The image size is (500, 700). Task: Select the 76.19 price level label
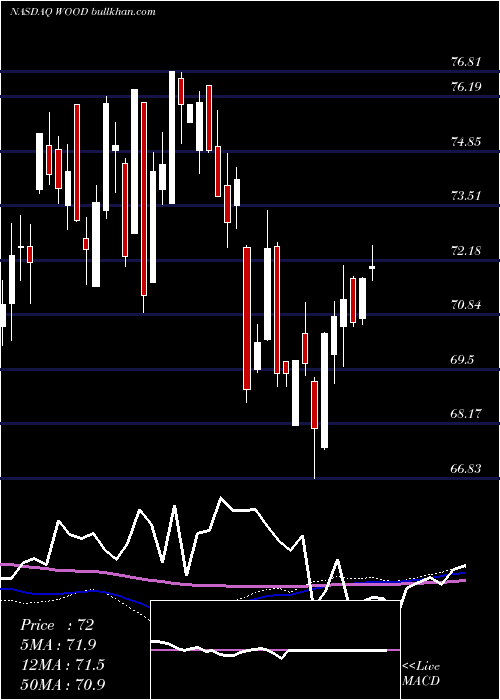(x=466, y=87)
